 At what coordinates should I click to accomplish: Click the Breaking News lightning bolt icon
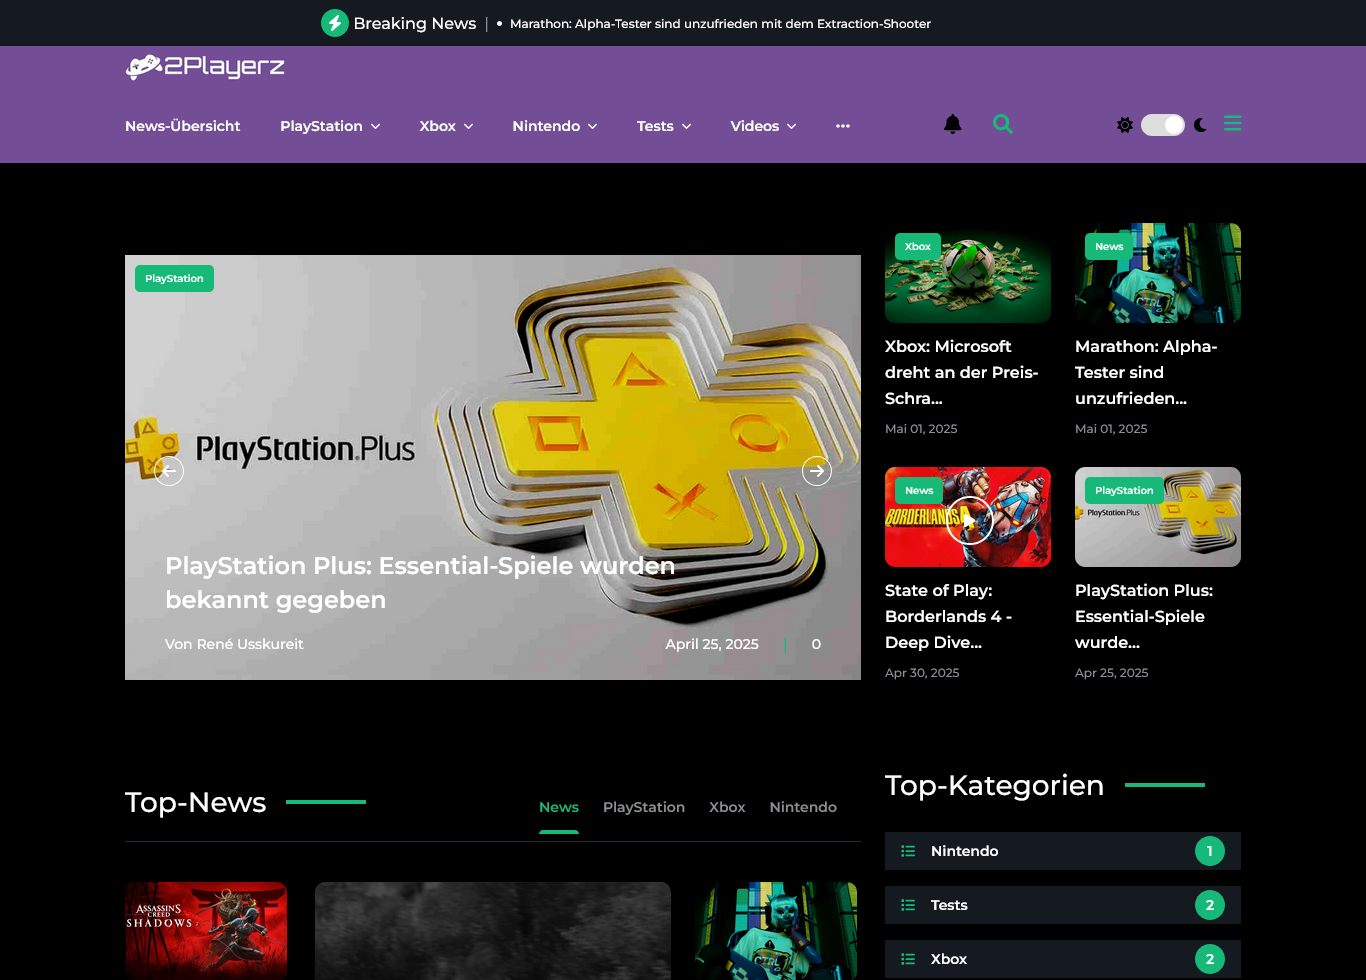click(x=334, y=23)
